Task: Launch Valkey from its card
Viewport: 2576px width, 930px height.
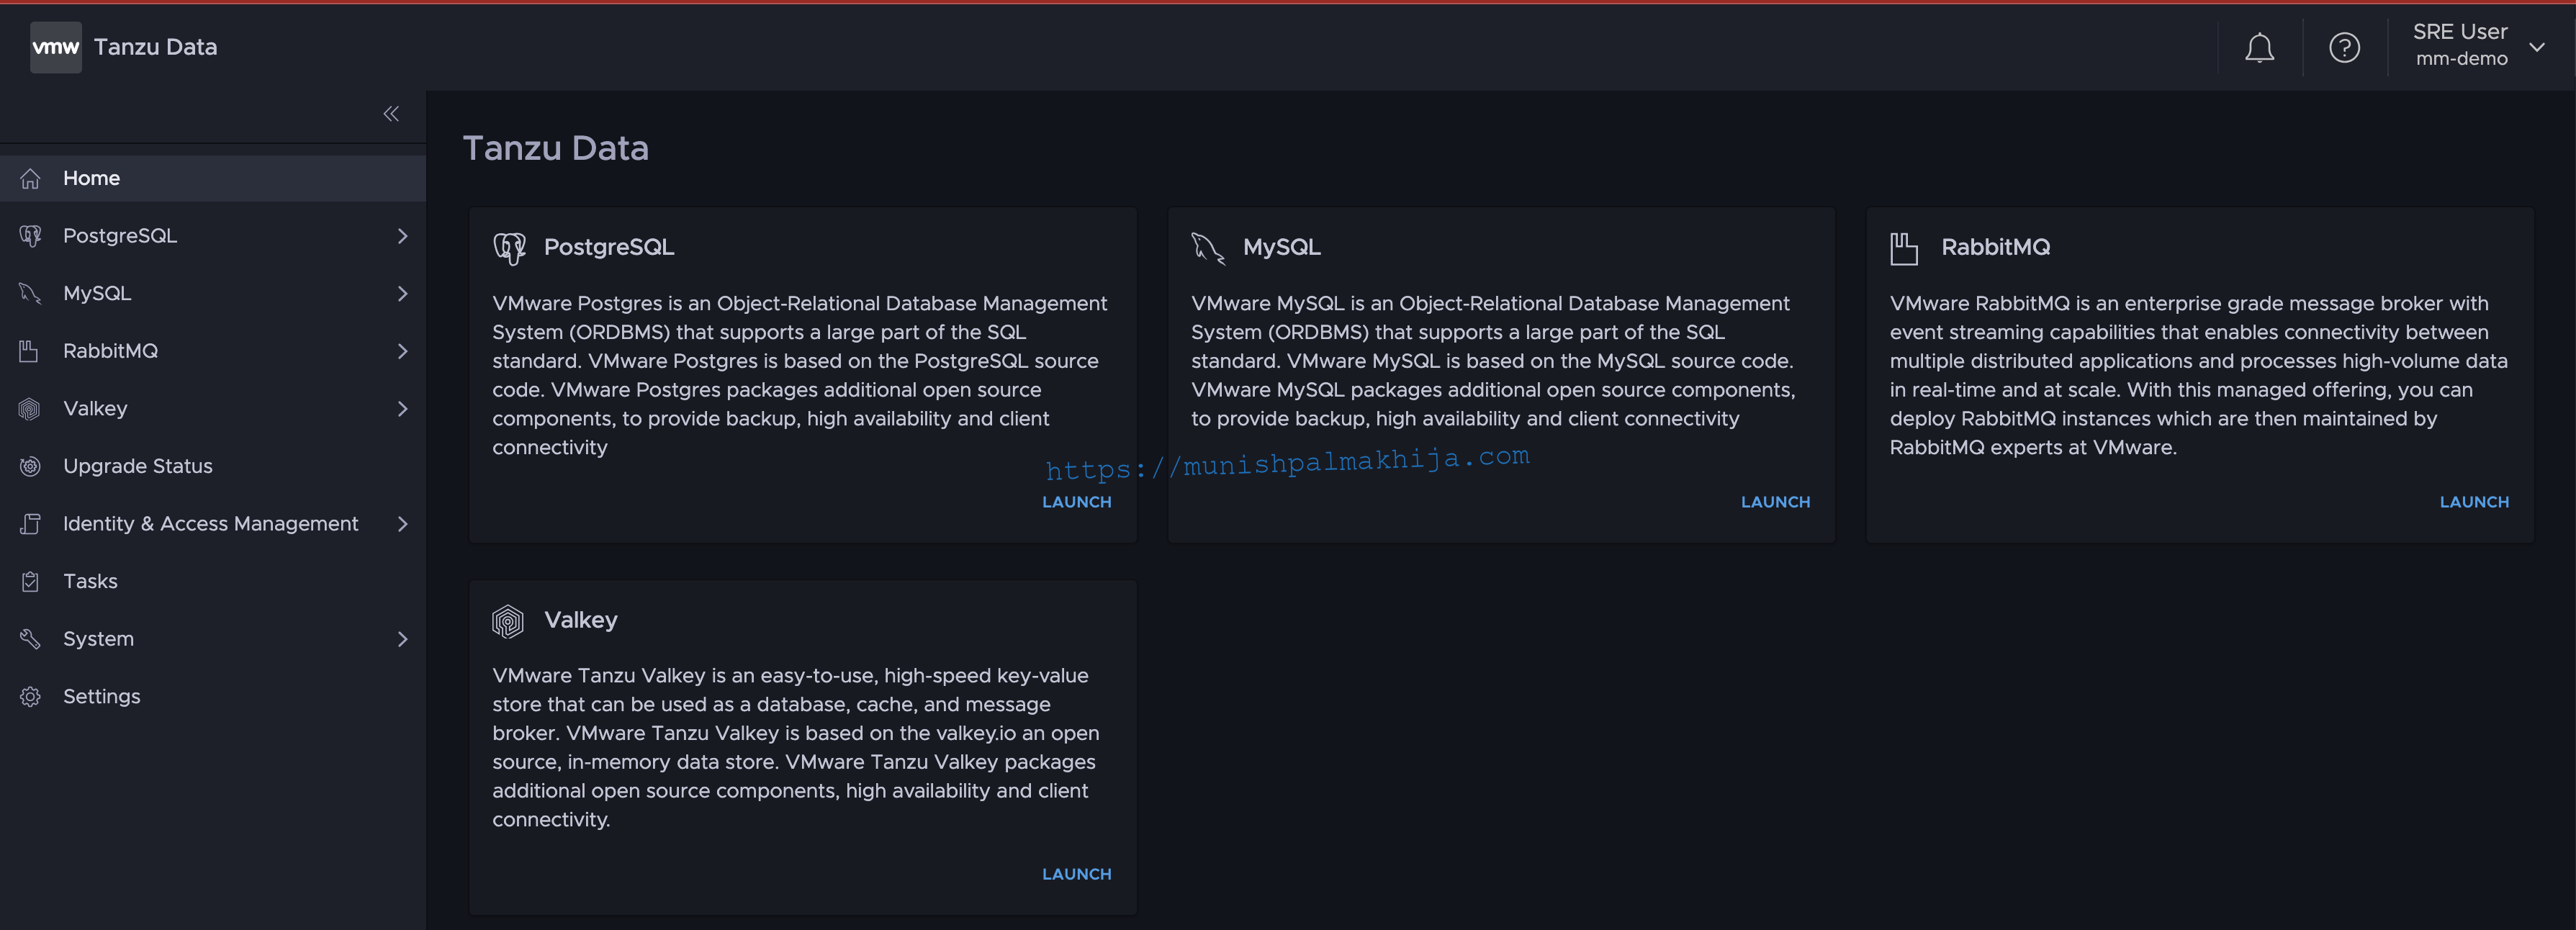Action: pos(1076,874)
